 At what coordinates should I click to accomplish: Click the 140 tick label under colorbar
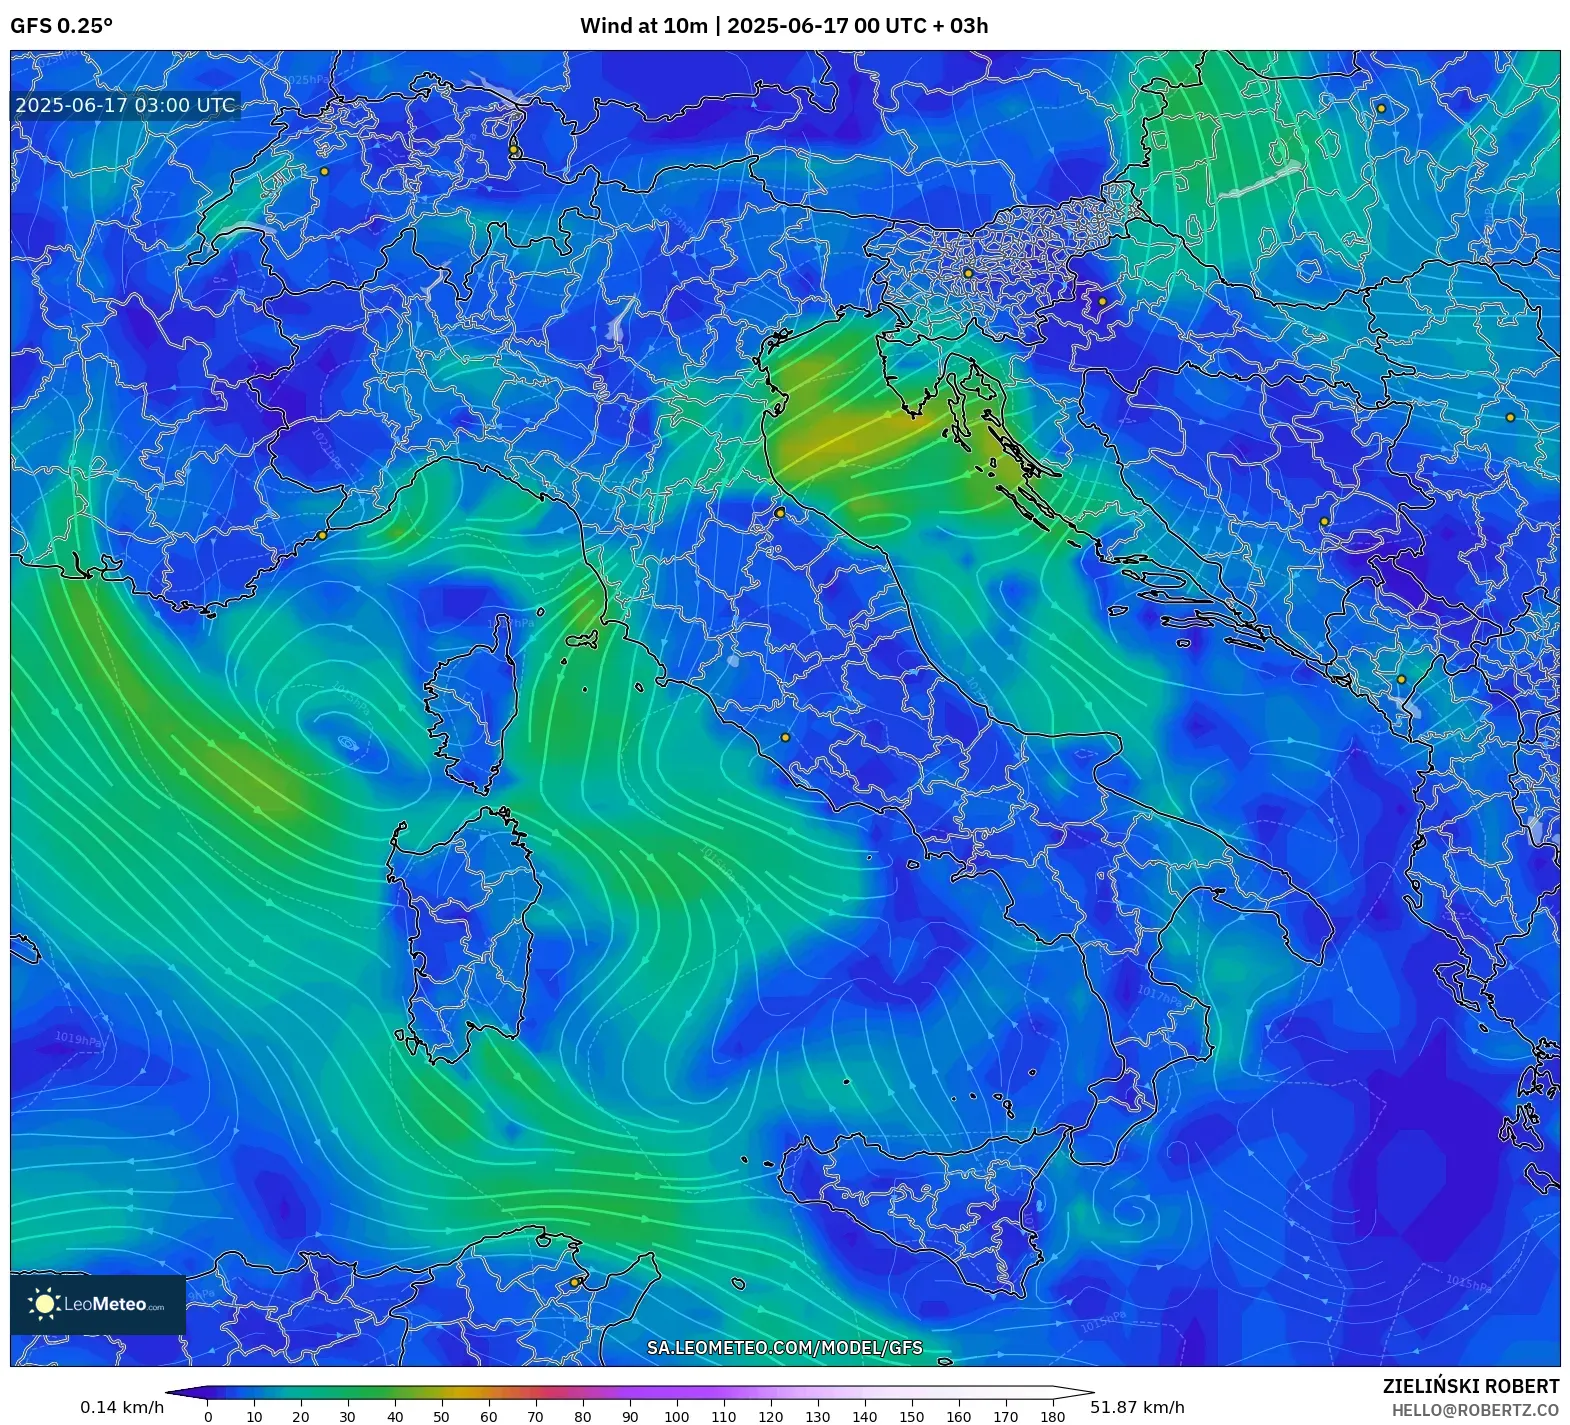[x=865, y=1416]
